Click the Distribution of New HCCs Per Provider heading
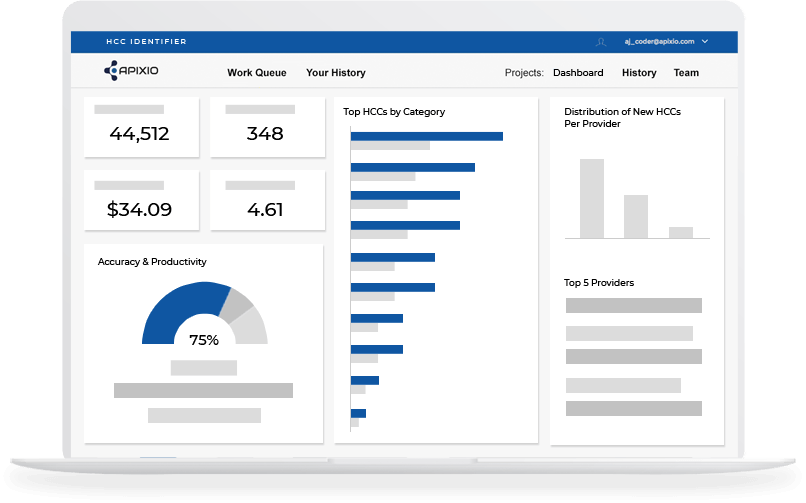The image size is (806, 503). pos(622,117)
